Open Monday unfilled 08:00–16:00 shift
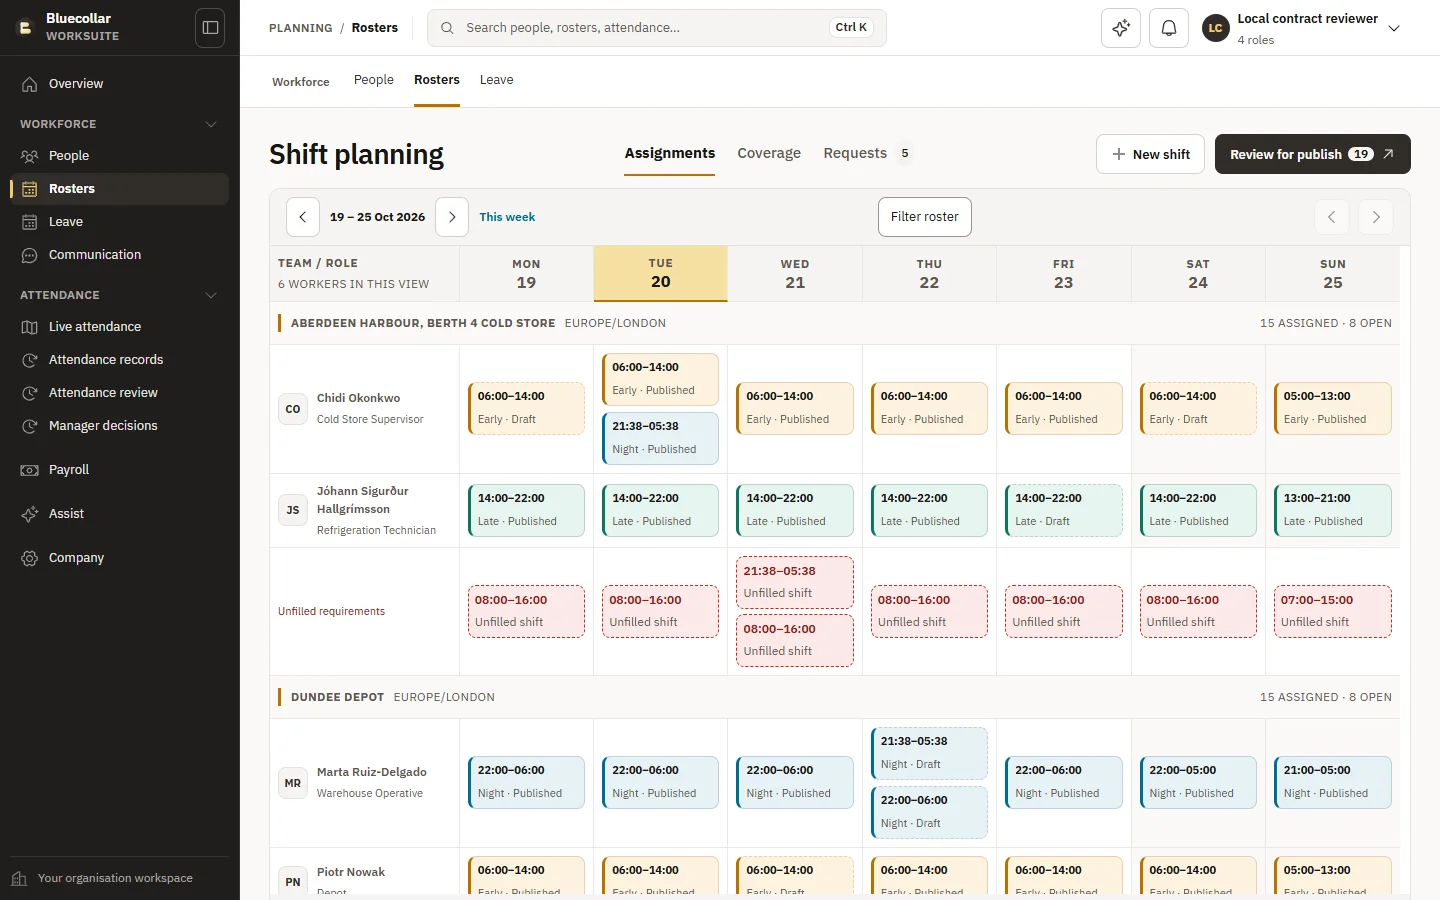Viewport: 1440px width, 900px height. coord(526,611)
